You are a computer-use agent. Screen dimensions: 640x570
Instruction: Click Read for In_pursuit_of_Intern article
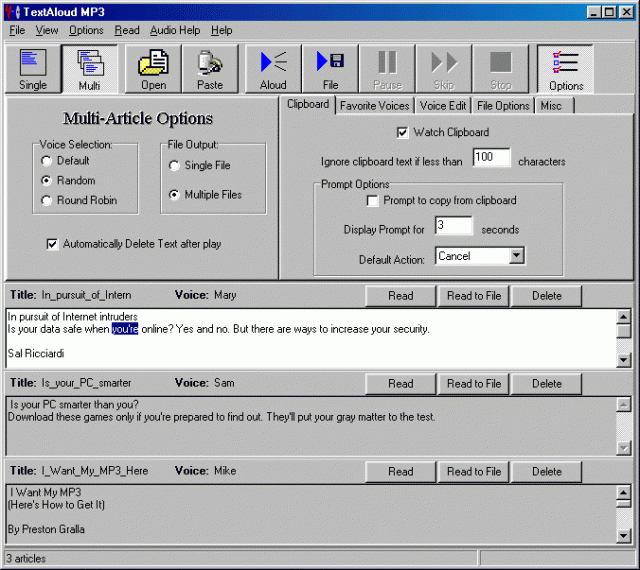click(400, 296)
